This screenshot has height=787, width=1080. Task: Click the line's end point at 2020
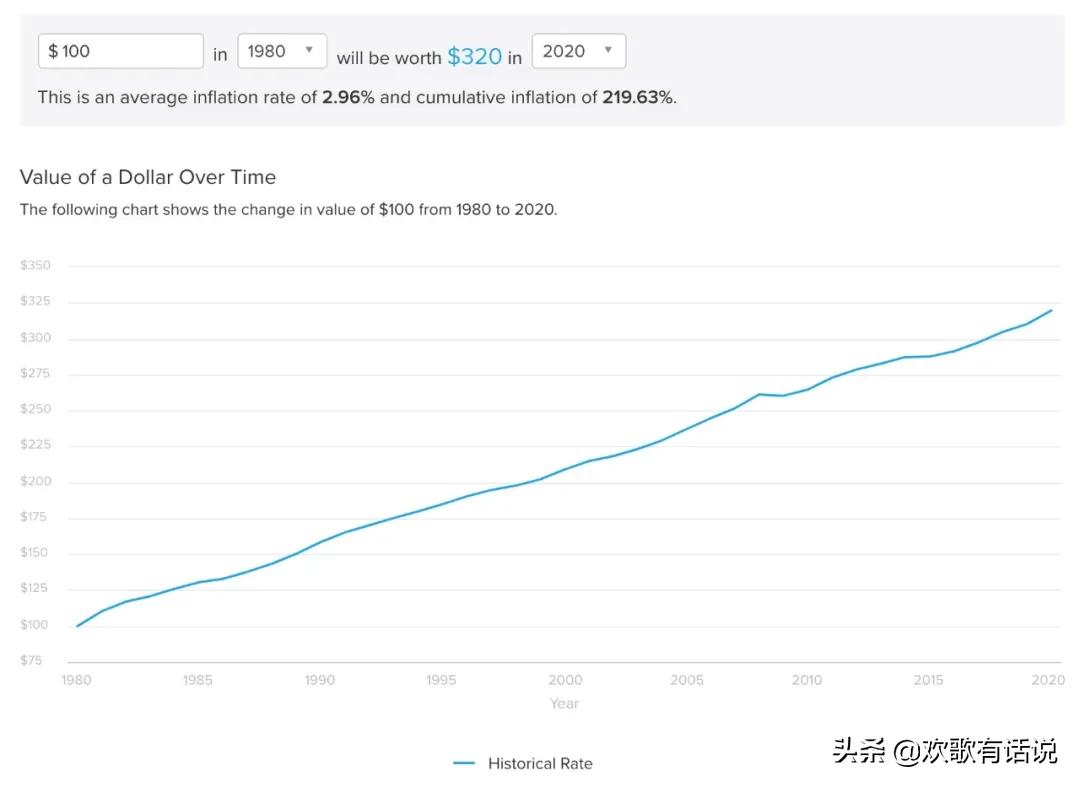tap(1051, 310)
